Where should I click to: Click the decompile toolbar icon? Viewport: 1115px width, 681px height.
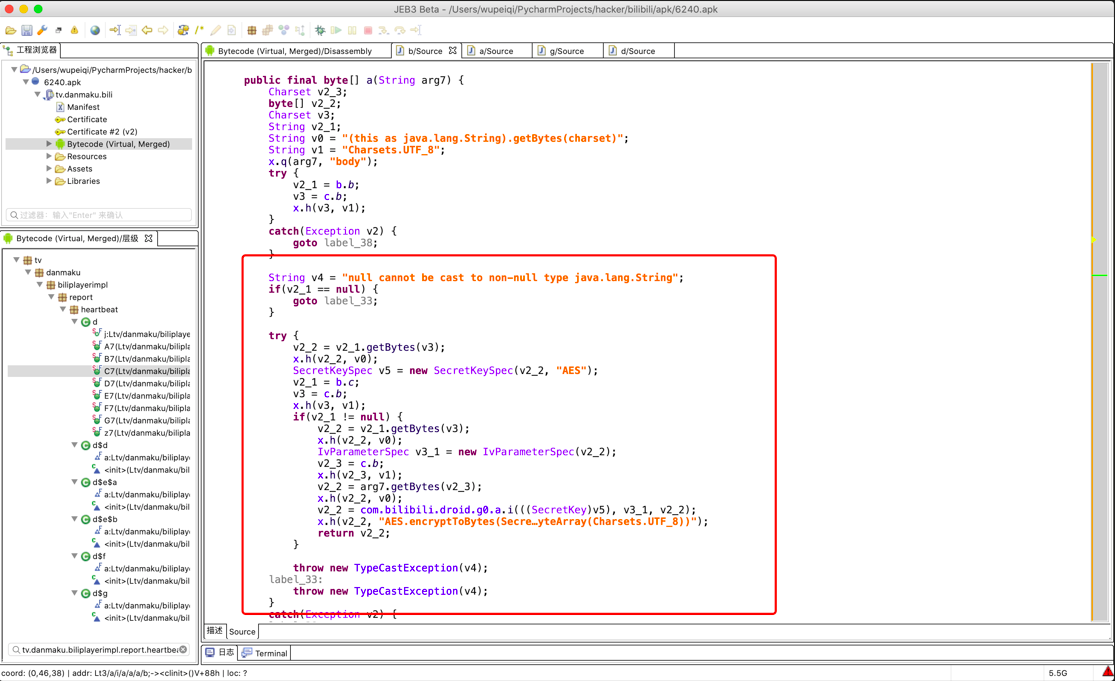(183, 31)
